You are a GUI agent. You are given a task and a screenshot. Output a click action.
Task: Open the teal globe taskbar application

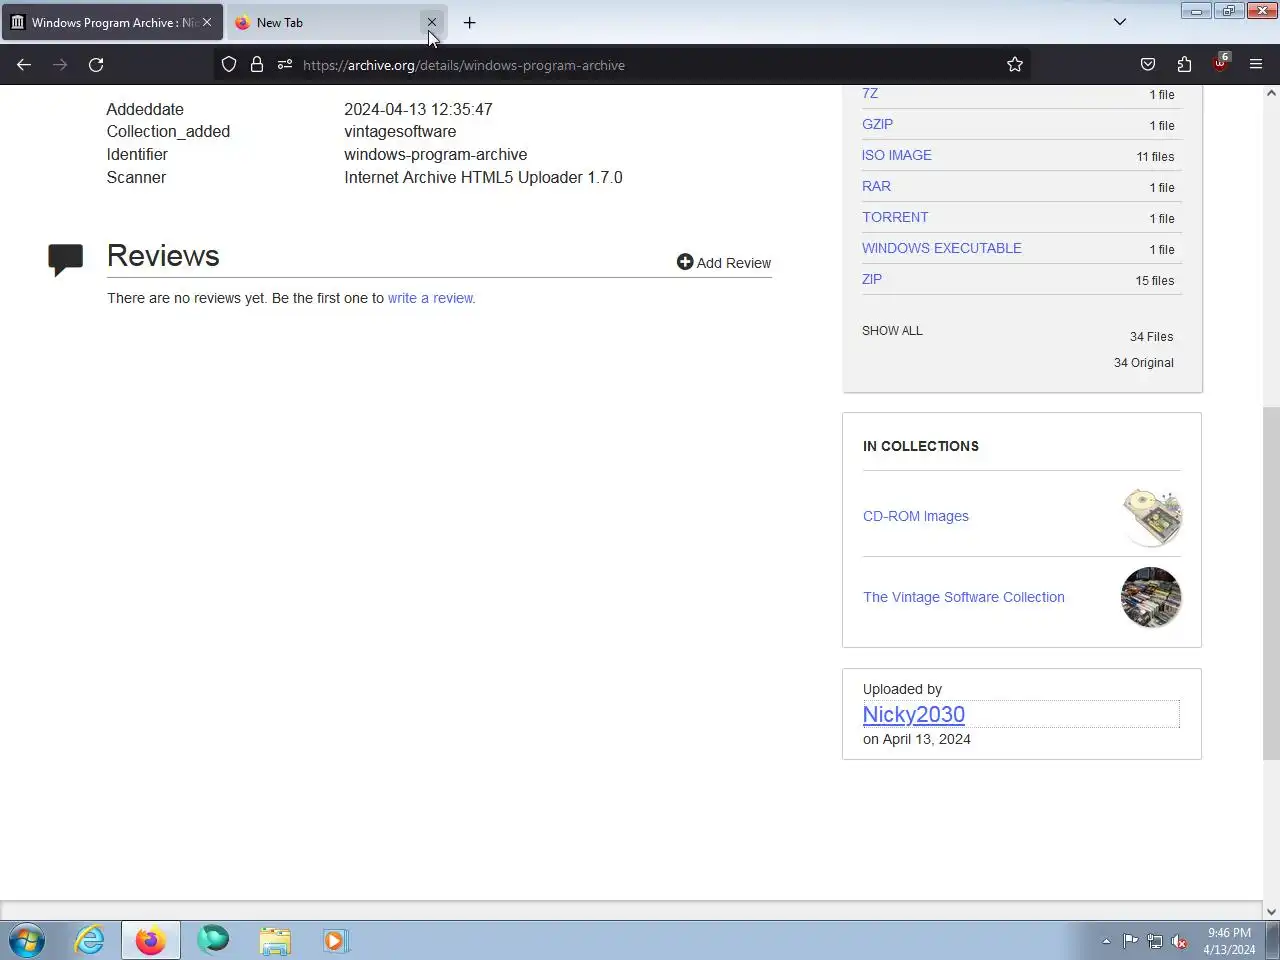pyautogui.click(x=213, y=941)
